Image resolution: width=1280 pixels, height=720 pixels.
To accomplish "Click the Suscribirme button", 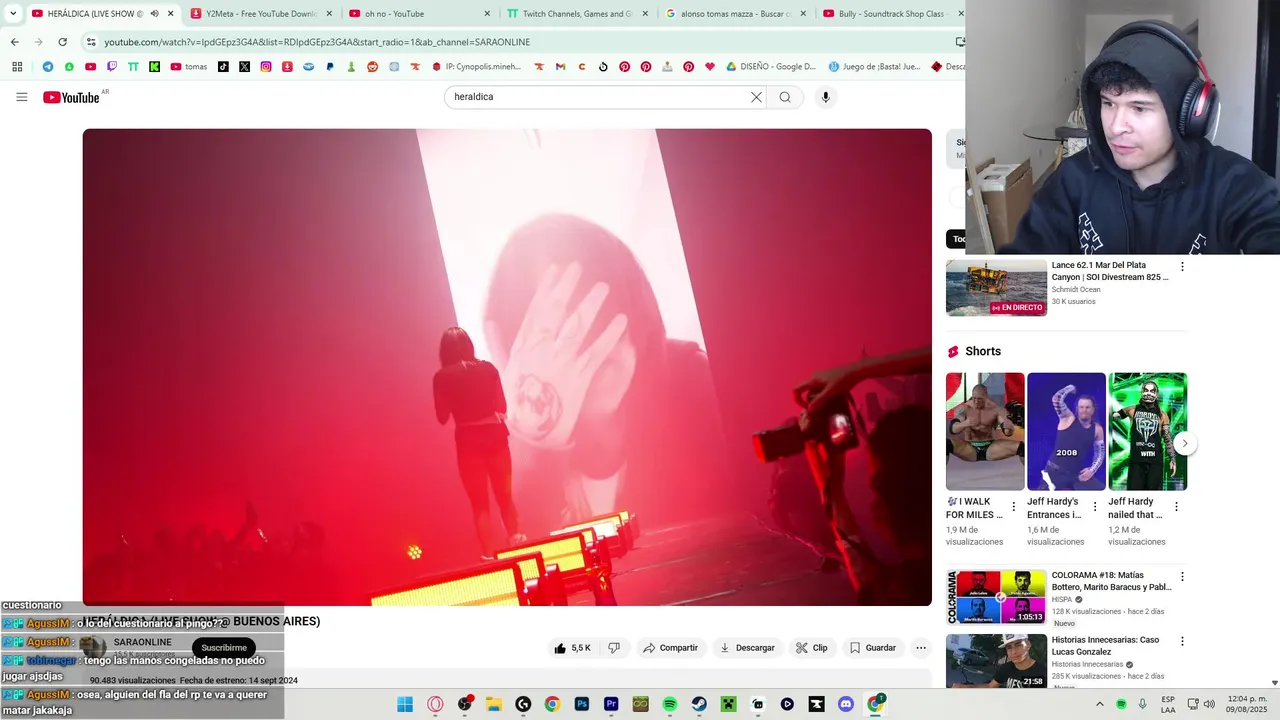I will pyautogui.click(x=223, y=648).
